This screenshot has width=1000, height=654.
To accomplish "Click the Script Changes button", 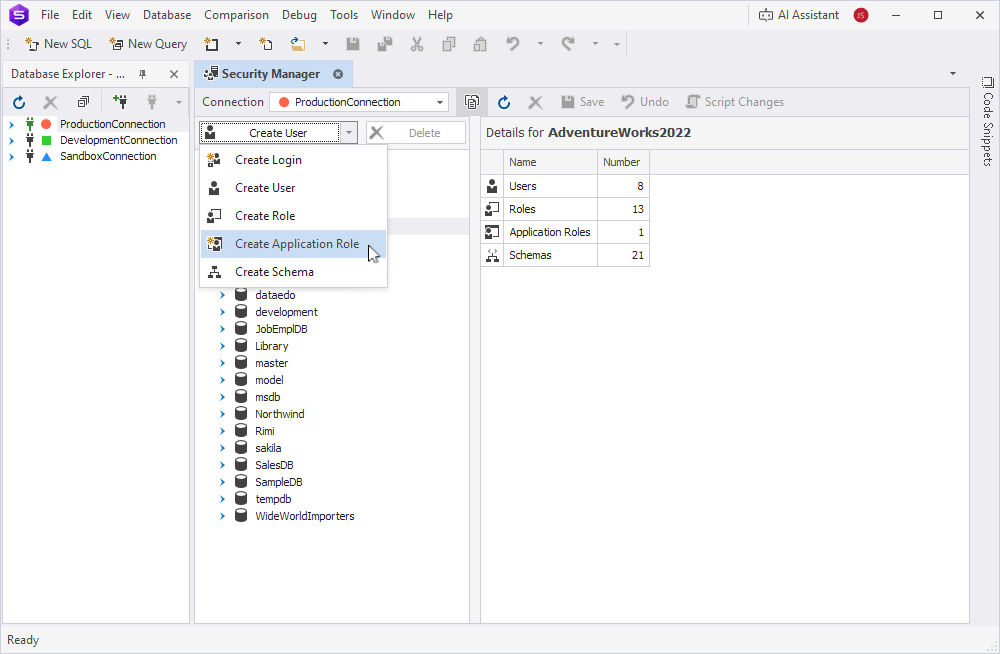I will tap(734, 101).
